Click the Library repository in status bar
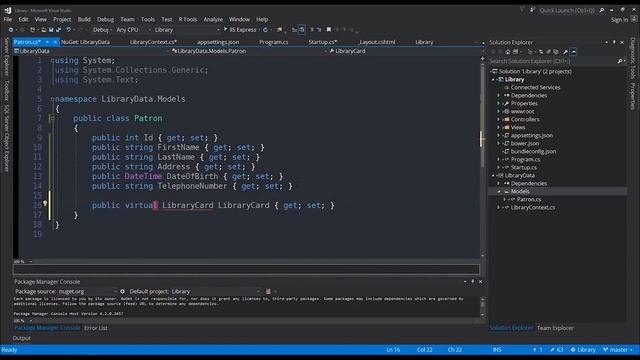The height and width of the screenshot is (360, 640). point(583,350)
